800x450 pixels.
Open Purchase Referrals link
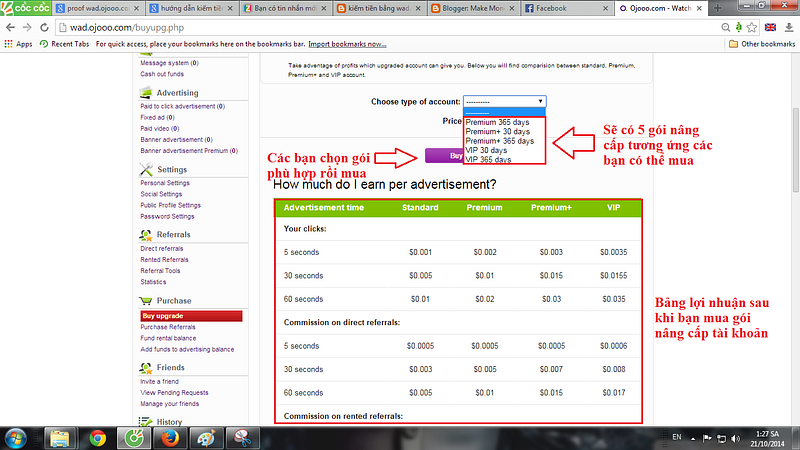tap(168, 328)
